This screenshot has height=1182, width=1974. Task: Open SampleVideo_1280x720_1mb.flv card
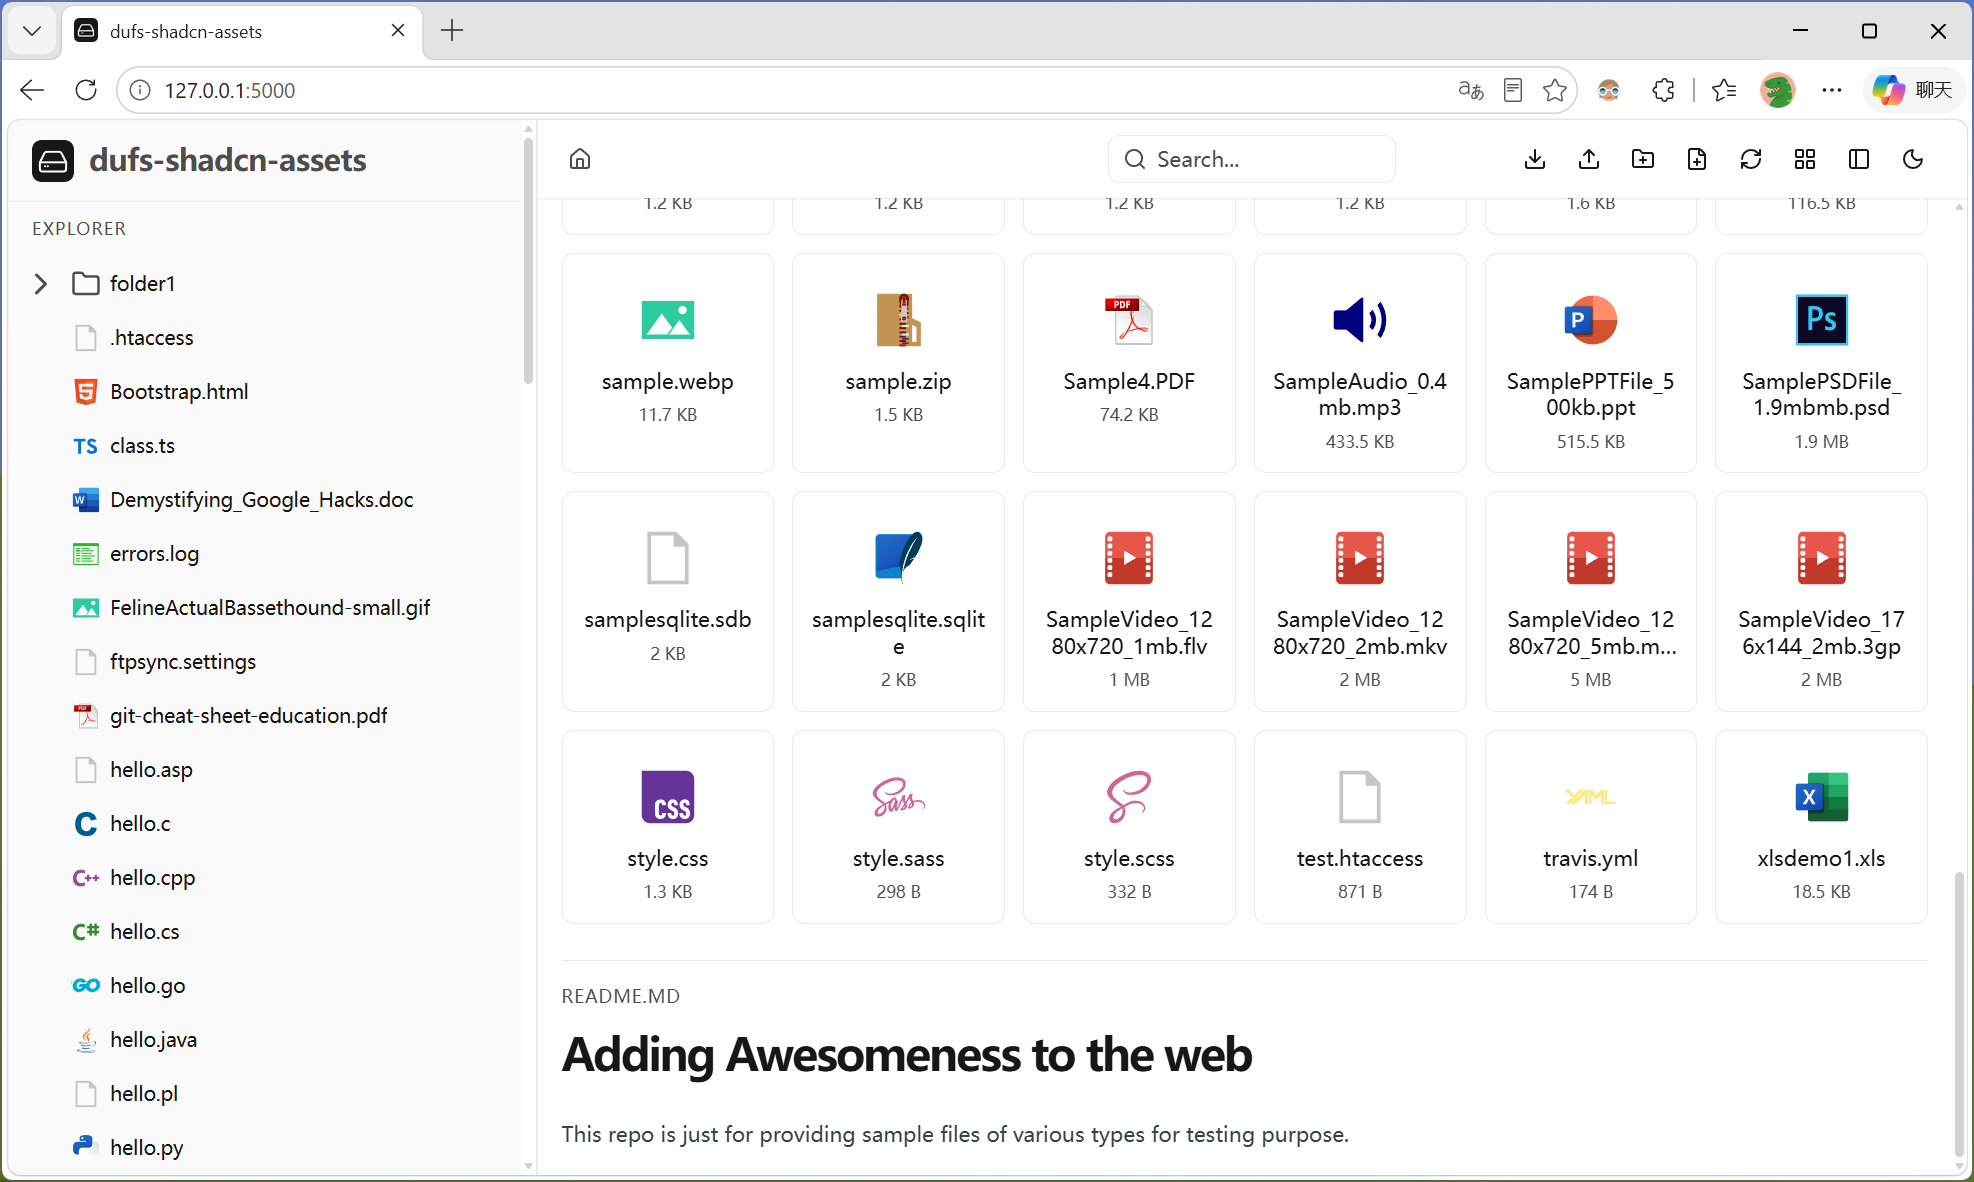click(x=1129, y=602)
